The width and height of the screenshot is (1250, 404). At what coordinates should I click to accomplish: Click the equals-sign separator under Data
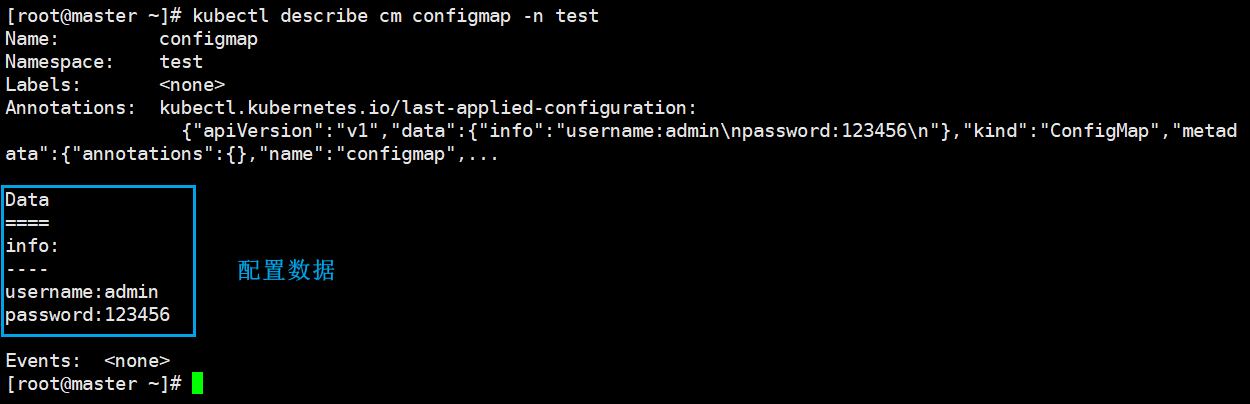coord(27,223)
